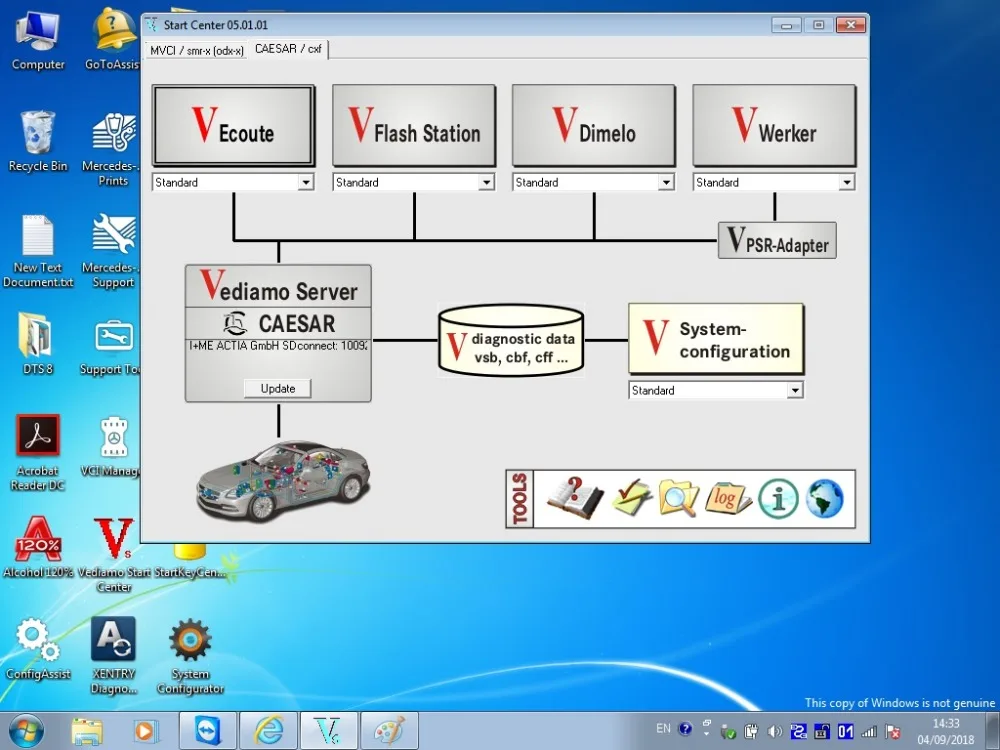The image size is (1000, 750).
Task: Open TeamViewer from the taskbar
Action: [x=207, y=731]
